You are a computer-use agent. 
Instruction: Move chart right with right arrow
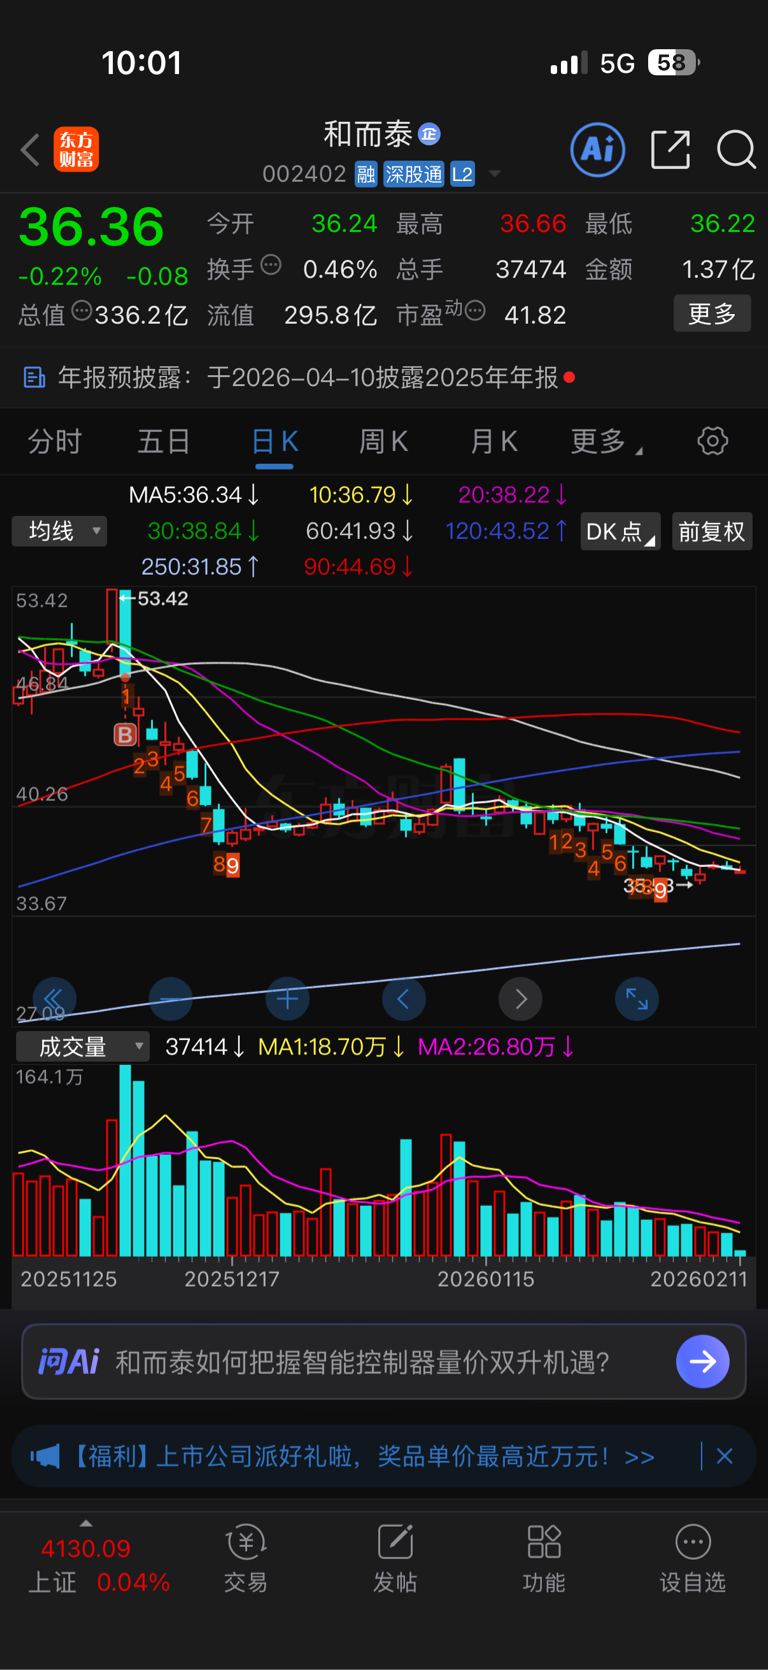pos(520,998)
